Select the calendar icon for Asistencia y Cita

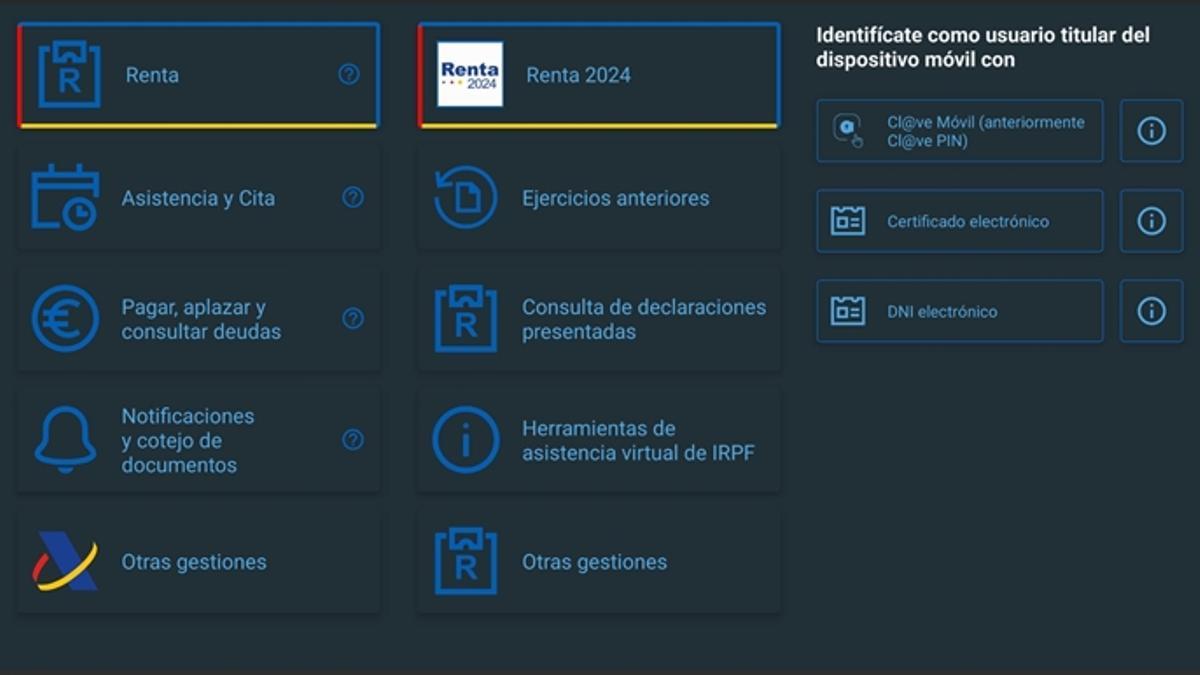(x=65, y=198)
